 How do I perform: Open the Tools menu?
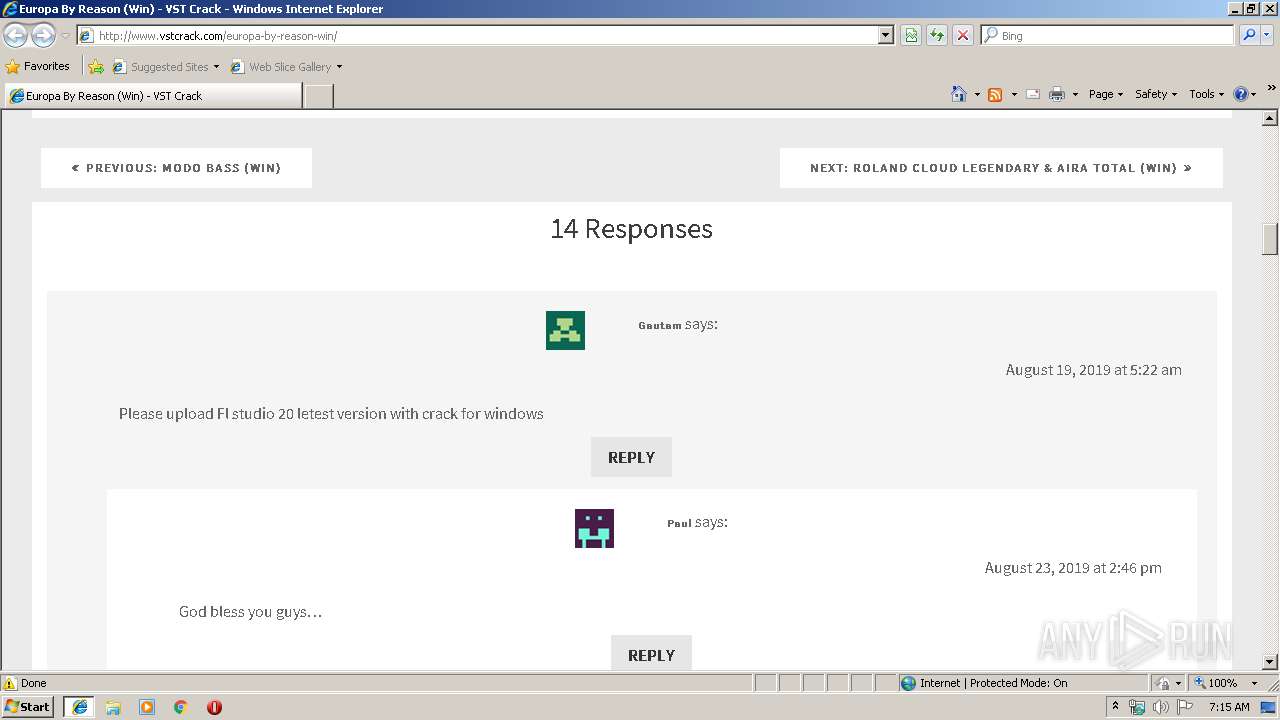tap(1206, 94)
